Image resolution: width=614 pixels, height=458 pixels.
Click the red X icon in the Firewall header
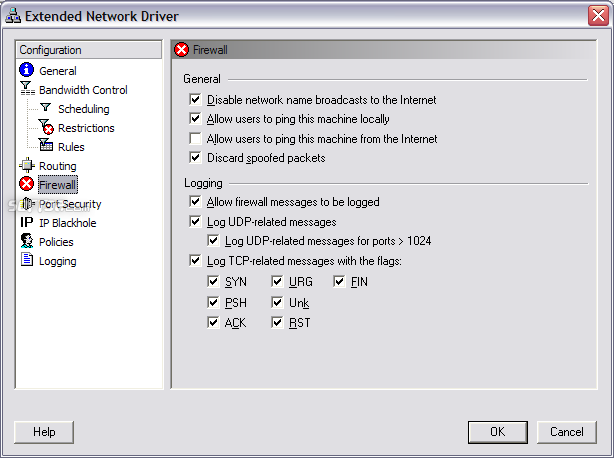click(181, 50)
